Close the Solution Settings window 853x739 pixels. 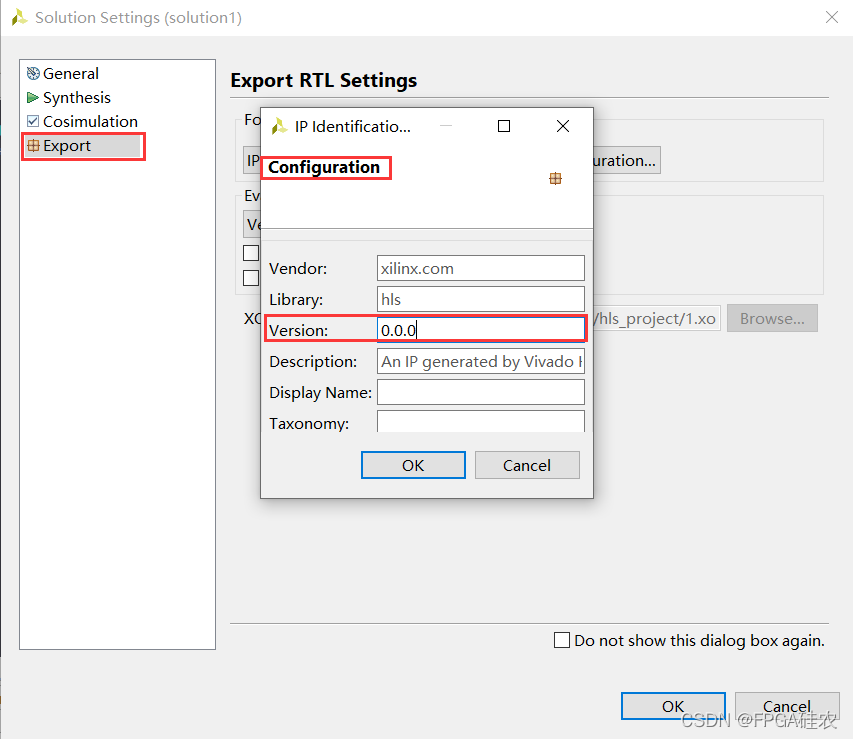832,17
